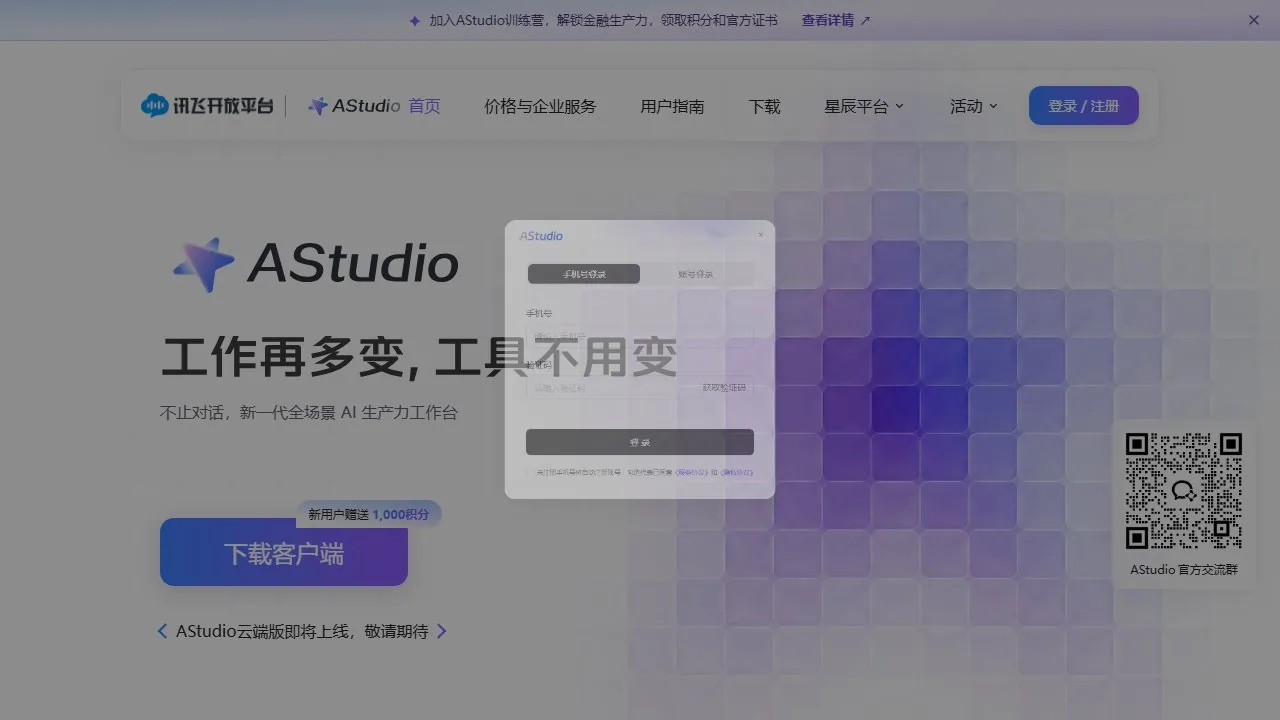Click AStudio云端版即将上线 notice text

pos(302,631)
